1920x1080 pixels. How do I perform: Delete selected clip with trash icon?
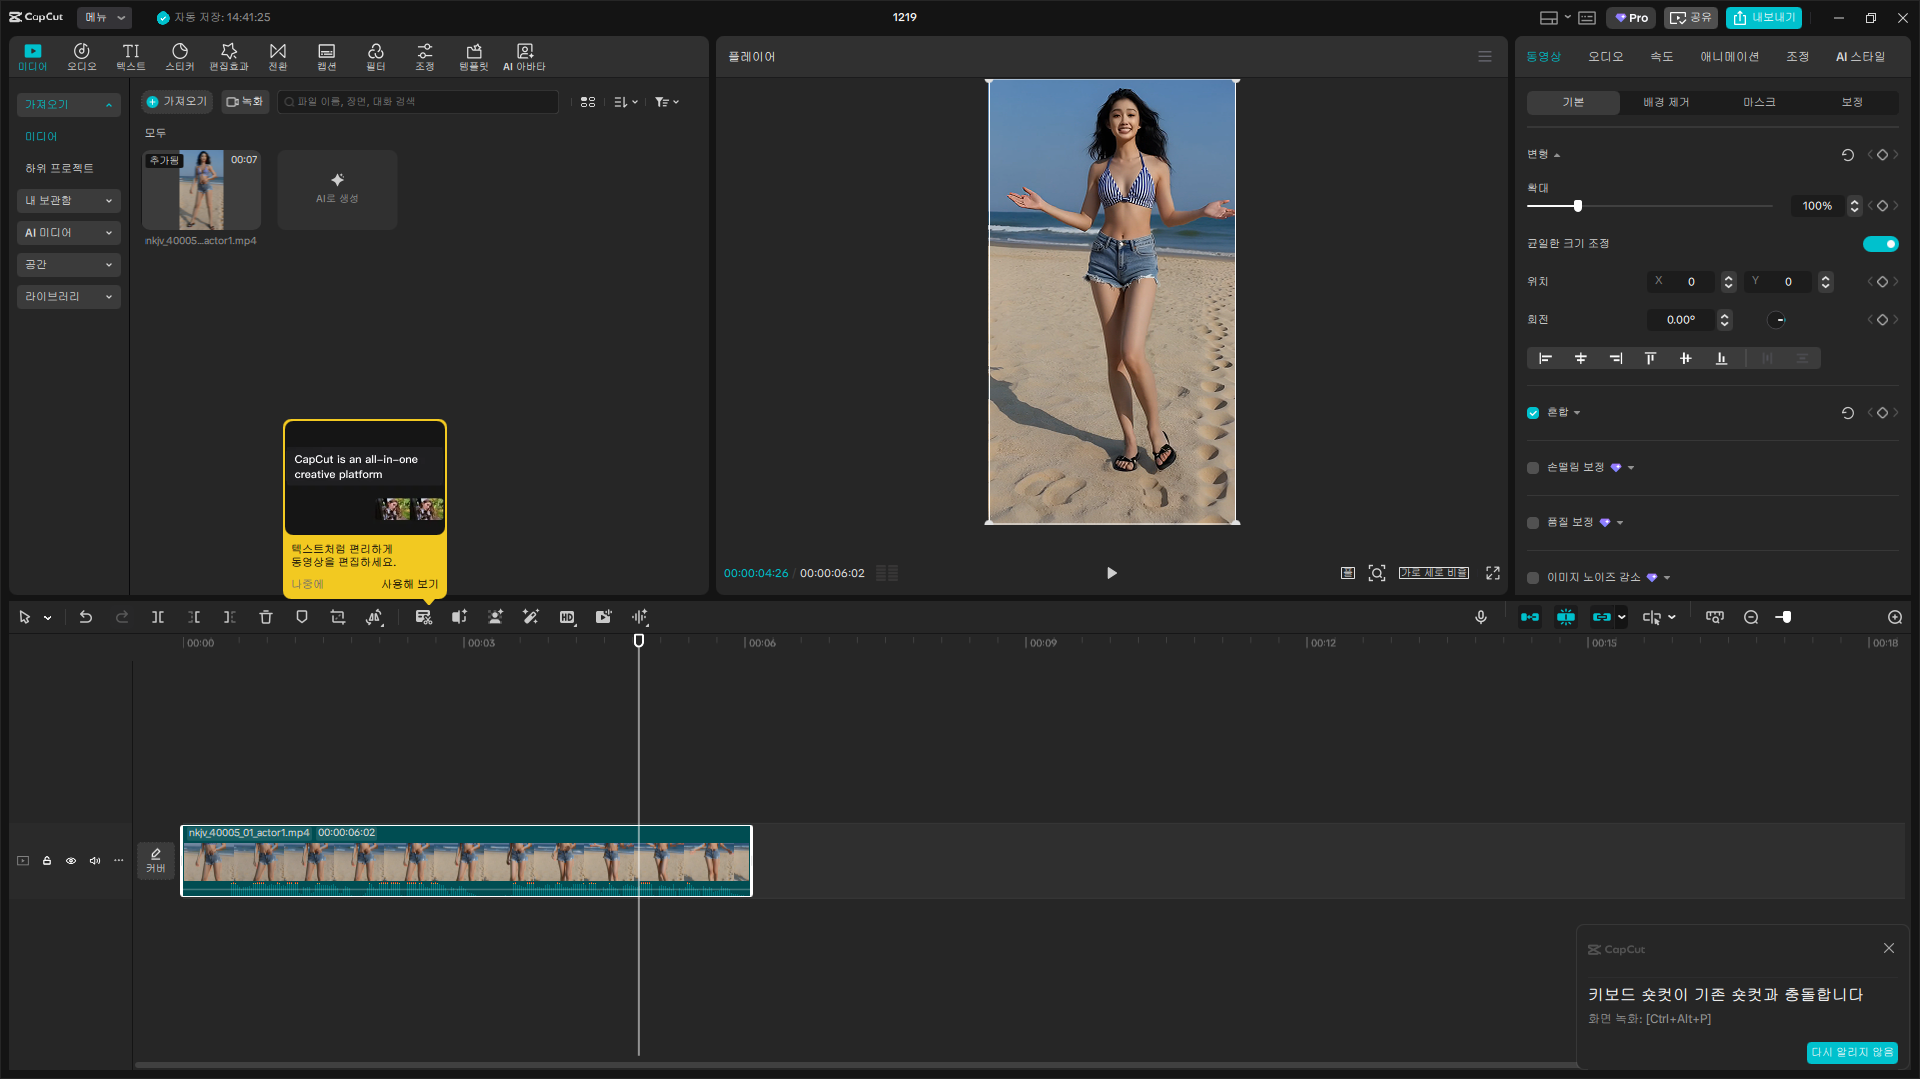point(266,618)
